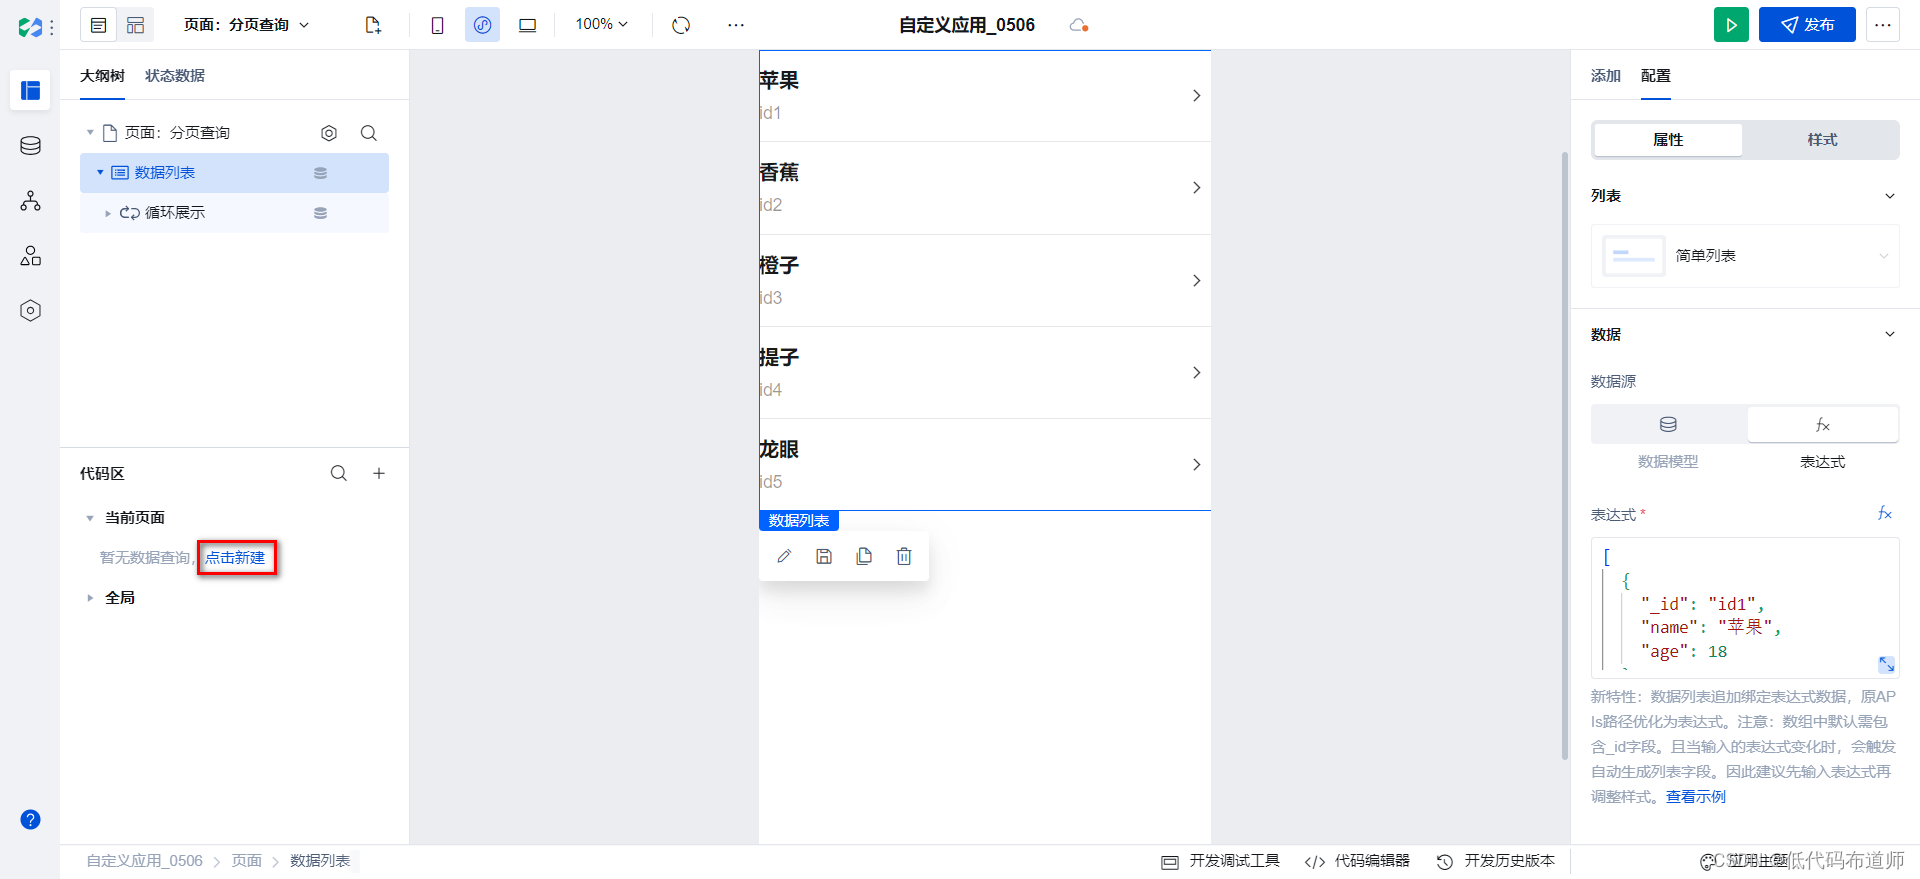Click the 苹果 list row
The height and width of the screenshot is (879, 1920).
coord(985,96)
